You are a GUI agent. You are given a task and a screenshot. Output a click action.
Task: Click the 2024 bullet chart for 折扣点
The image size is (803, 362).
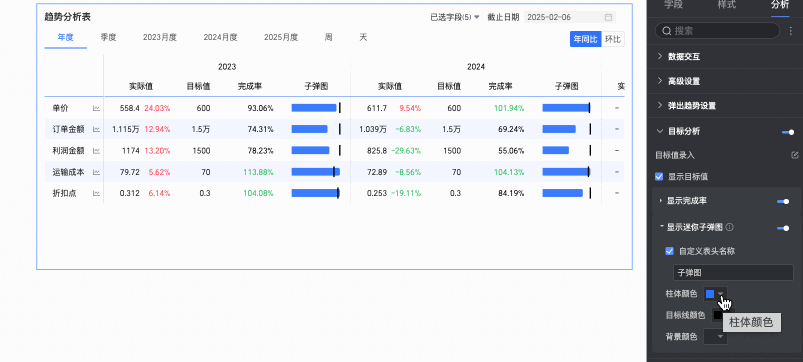[x=566, y=193]
